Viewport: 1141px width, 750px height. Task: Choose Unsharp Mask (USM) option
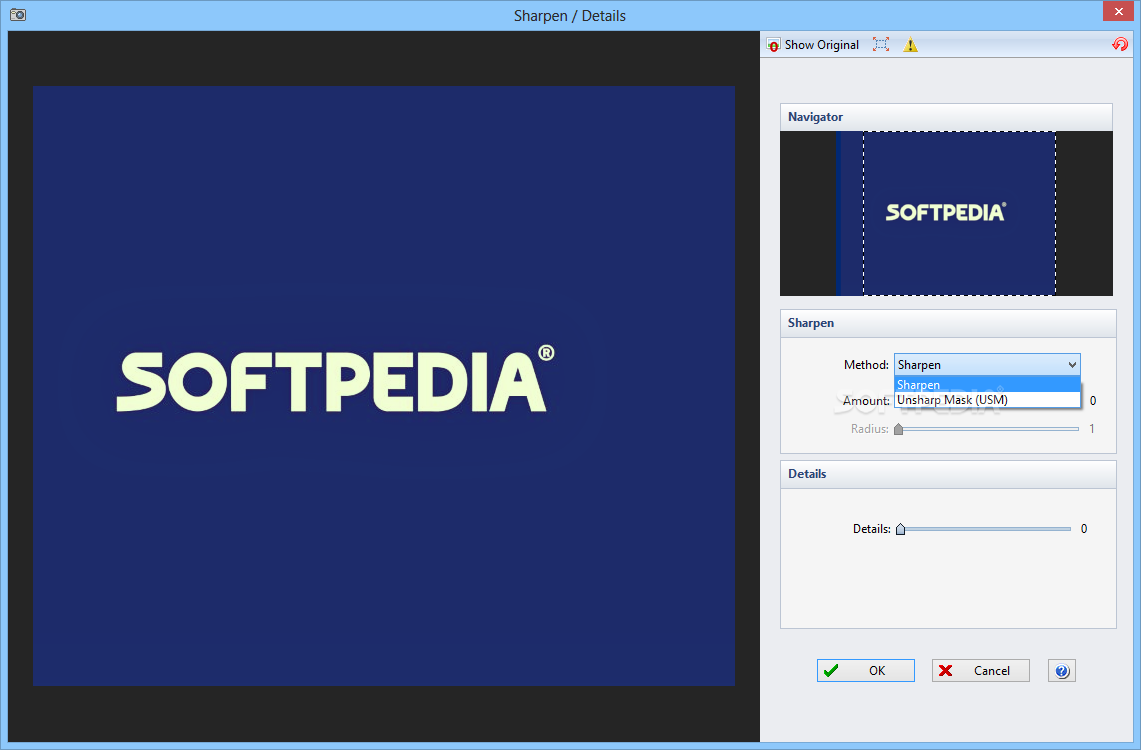pyautogui.click(x=987, y=400)
